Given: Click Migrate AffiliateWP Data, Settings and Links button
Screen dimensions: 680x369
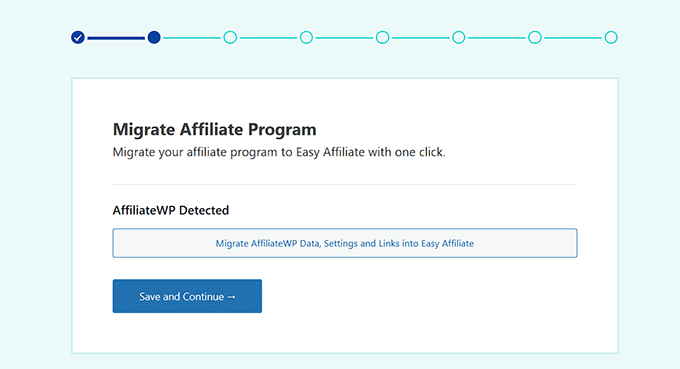Looking at the screenshot, I should tap(345, 243).
